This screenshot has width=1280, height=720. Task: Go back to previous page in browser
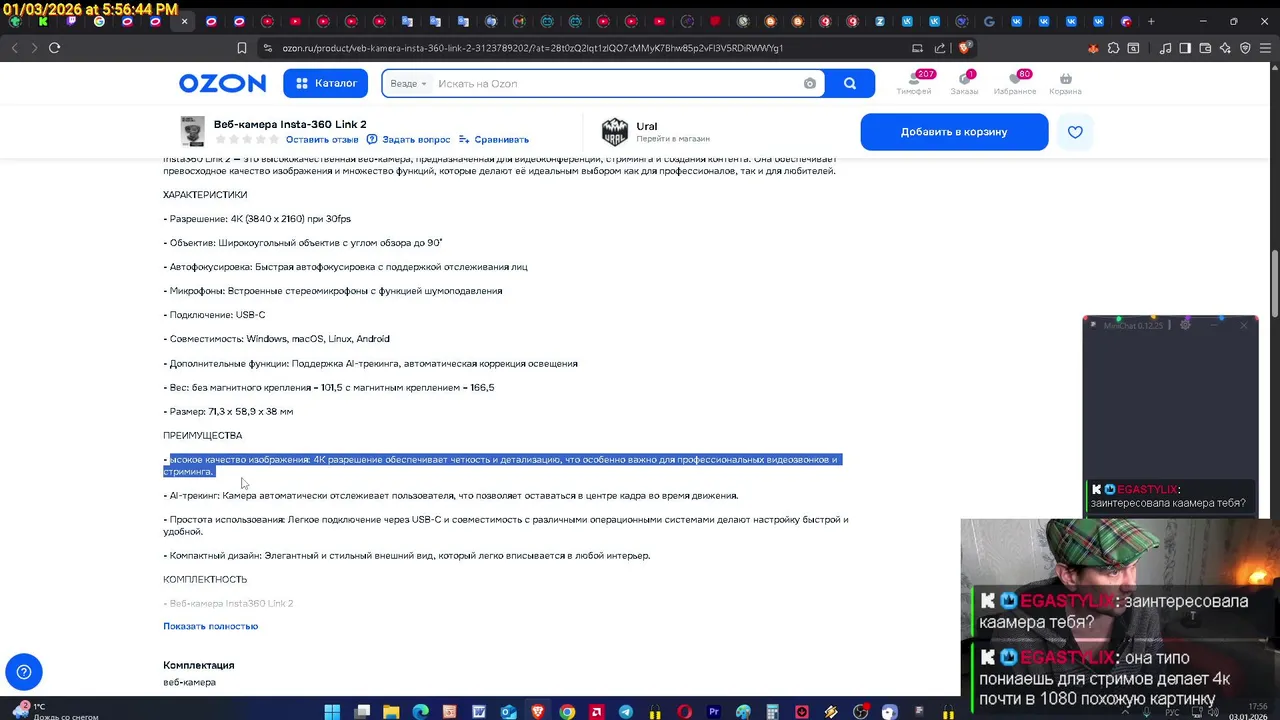coord(14,47)
